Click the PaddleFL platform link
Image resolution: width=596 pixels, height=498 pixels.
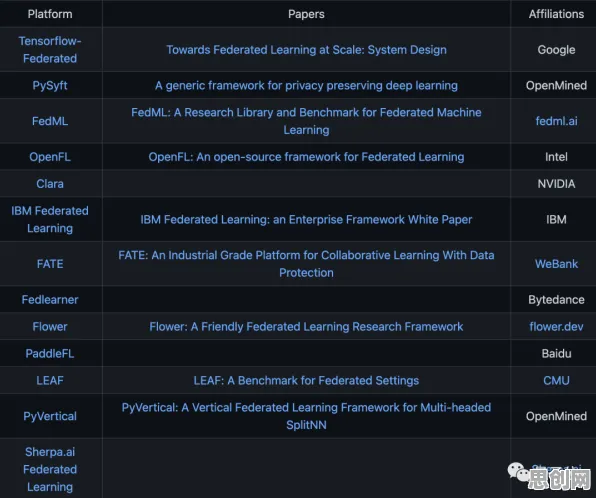tap(50, 354)
